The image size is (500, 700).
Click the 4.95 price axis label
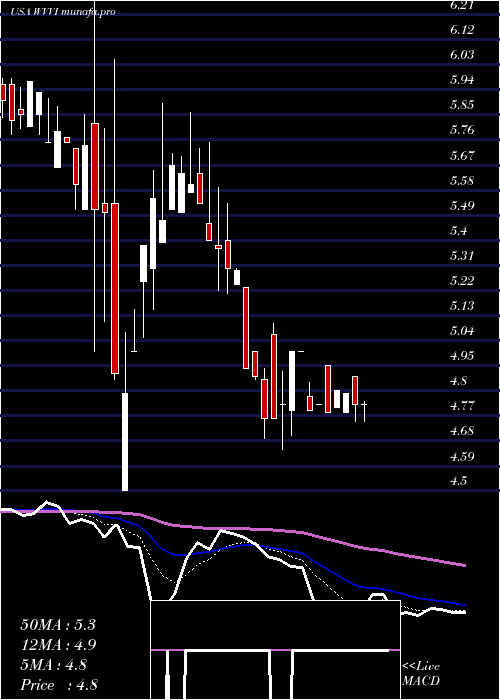(x=462, y=356)
